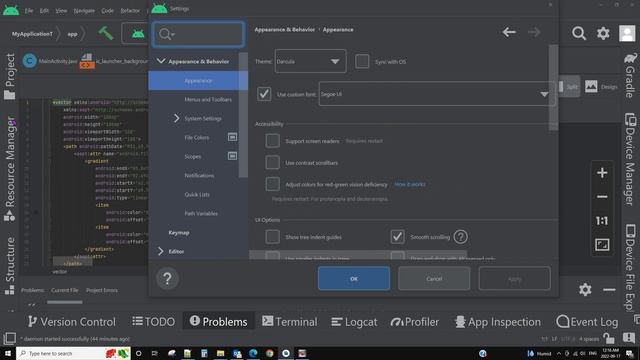Open IDE settings gear in top toolbar

coord(603,33)
